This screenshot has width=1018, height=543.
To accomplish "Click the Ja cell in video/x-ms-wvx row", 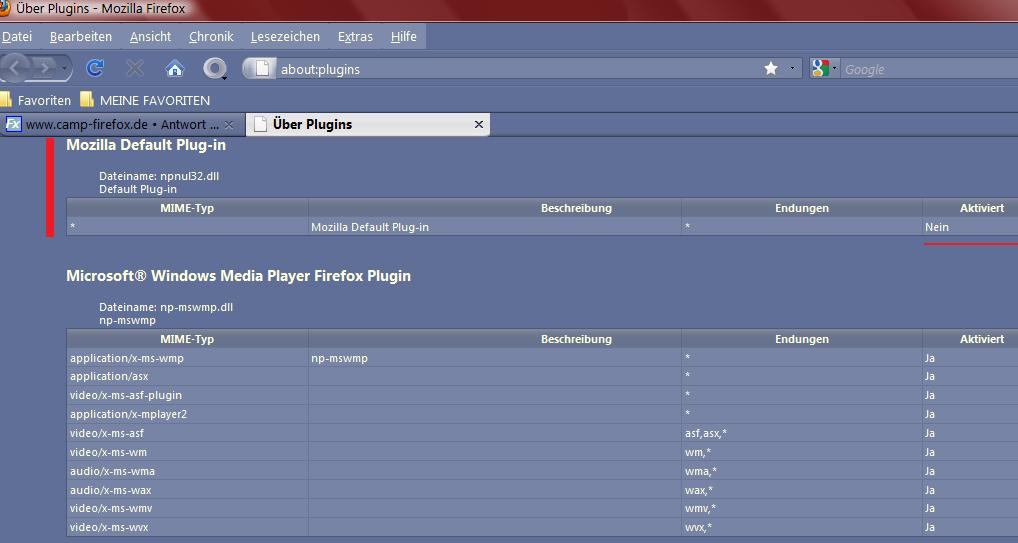I will (970, 527).
